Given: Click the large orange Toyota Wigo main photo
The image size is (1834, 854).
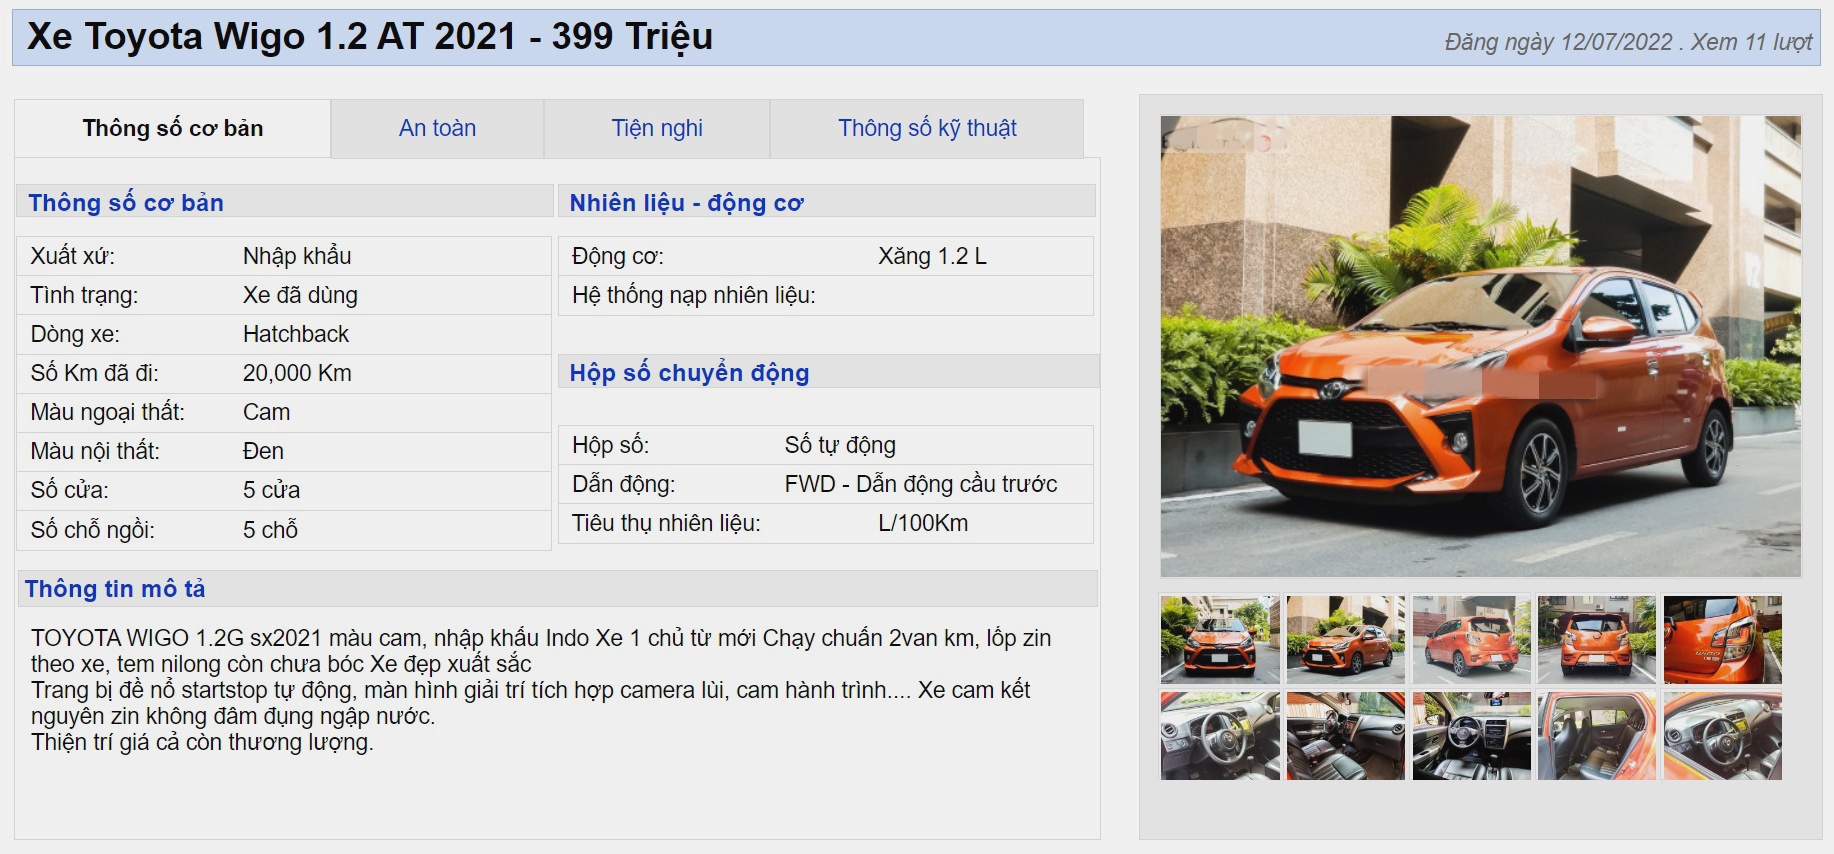Looking at the screenshot, I should (x=1480, y=346).
